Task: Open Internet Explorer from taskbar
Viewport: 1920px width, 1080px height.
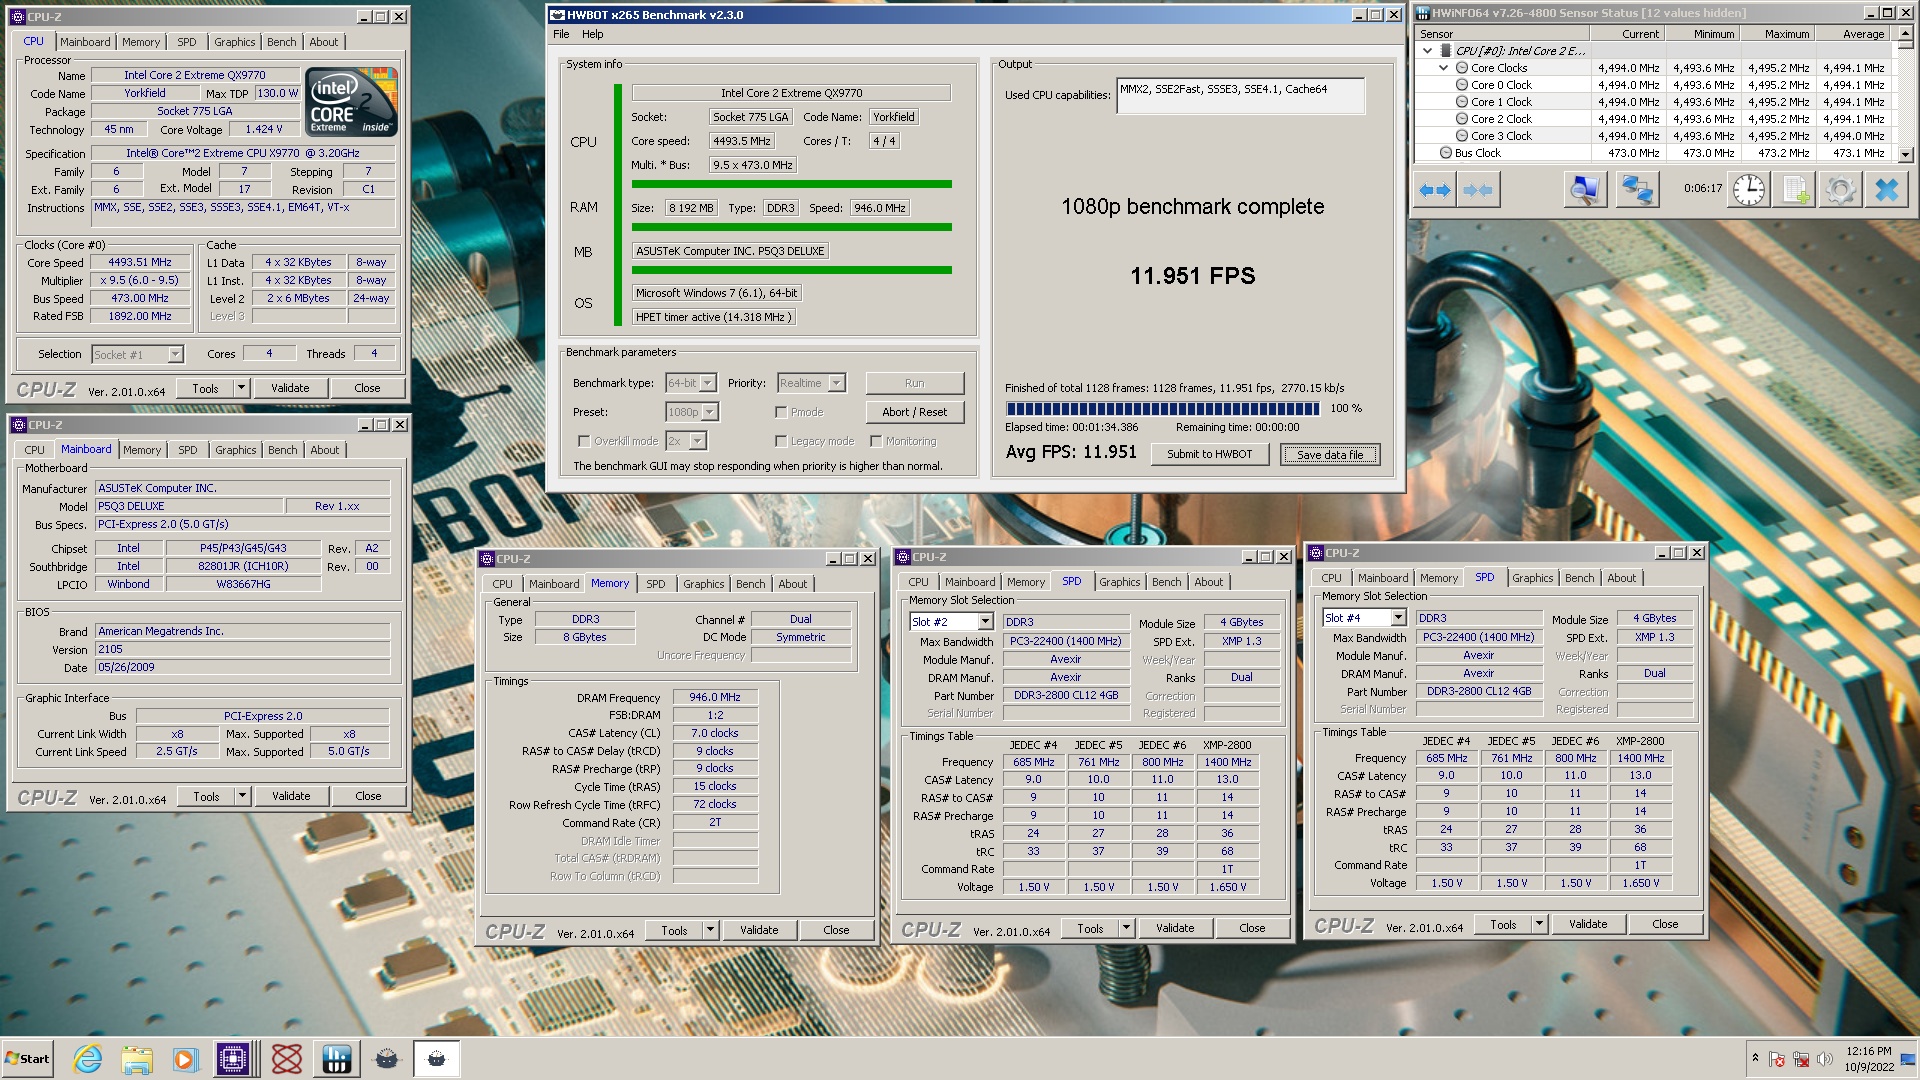Action: point(88,1059)
